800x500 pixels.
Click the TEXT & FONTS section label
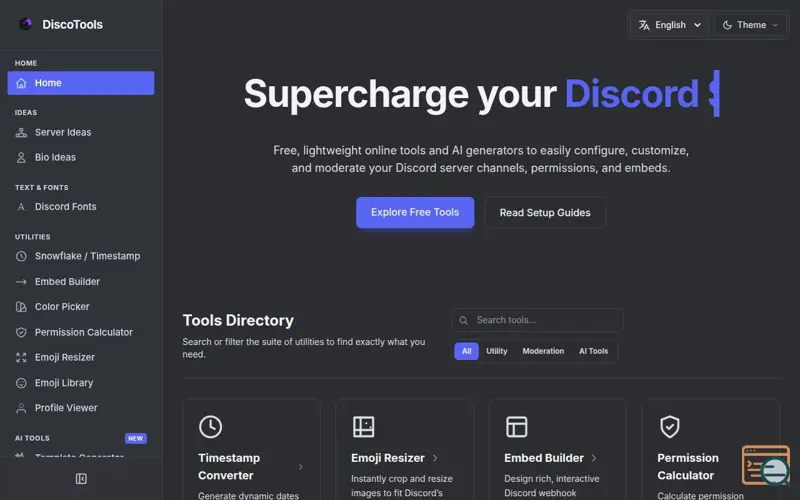coord(42,188)
